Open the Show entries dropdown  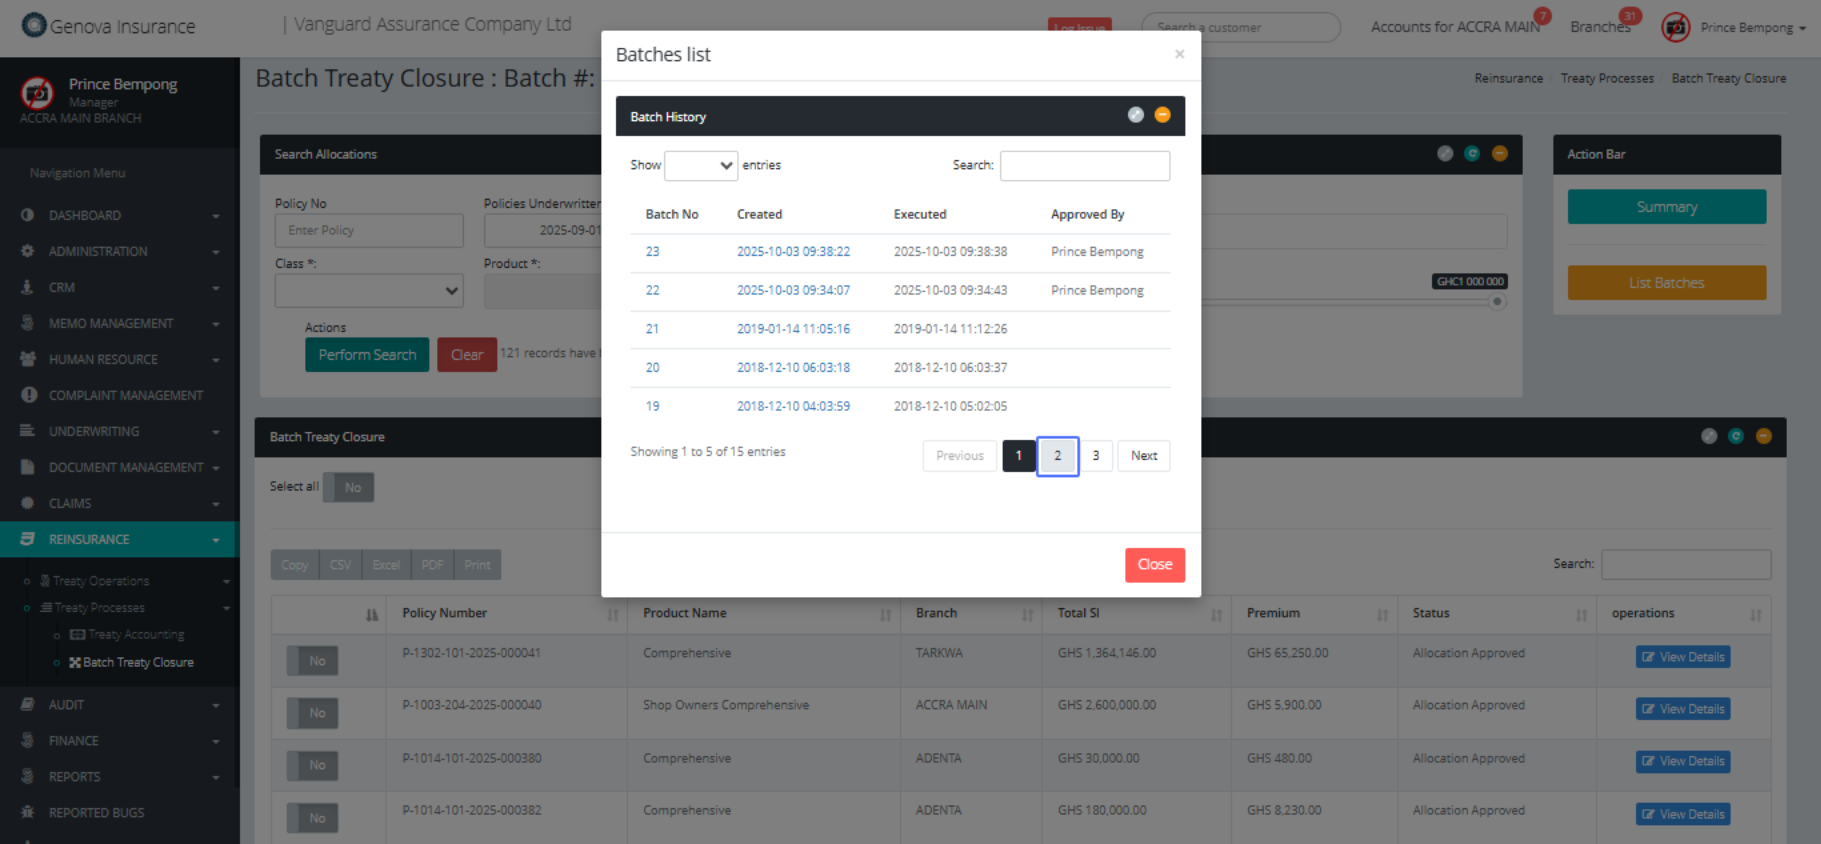(x=700, y=165)
